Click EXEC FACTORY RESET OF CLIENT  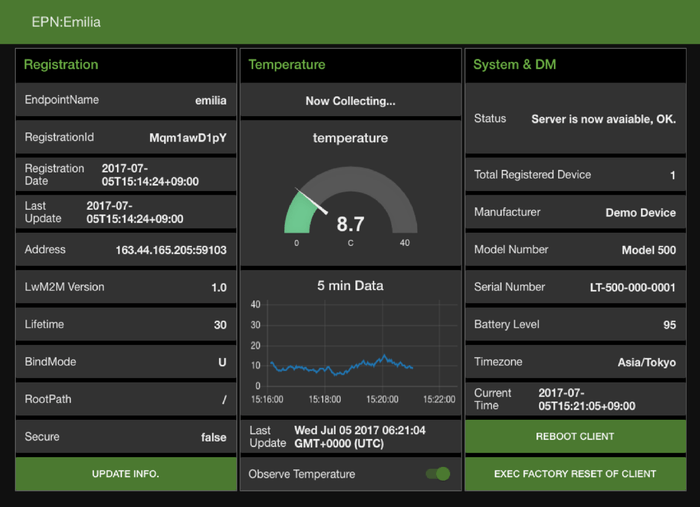coord(575,473)
